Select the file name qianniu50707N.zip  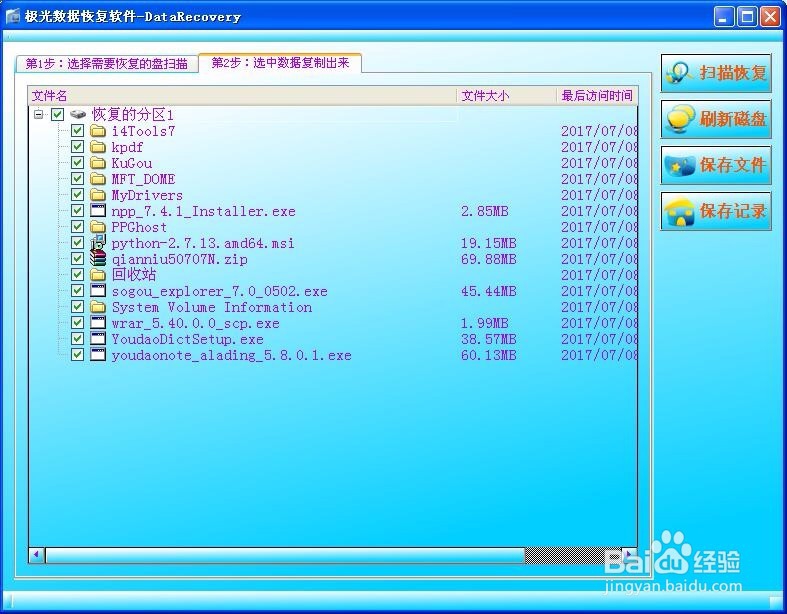[x=180, y=260]
